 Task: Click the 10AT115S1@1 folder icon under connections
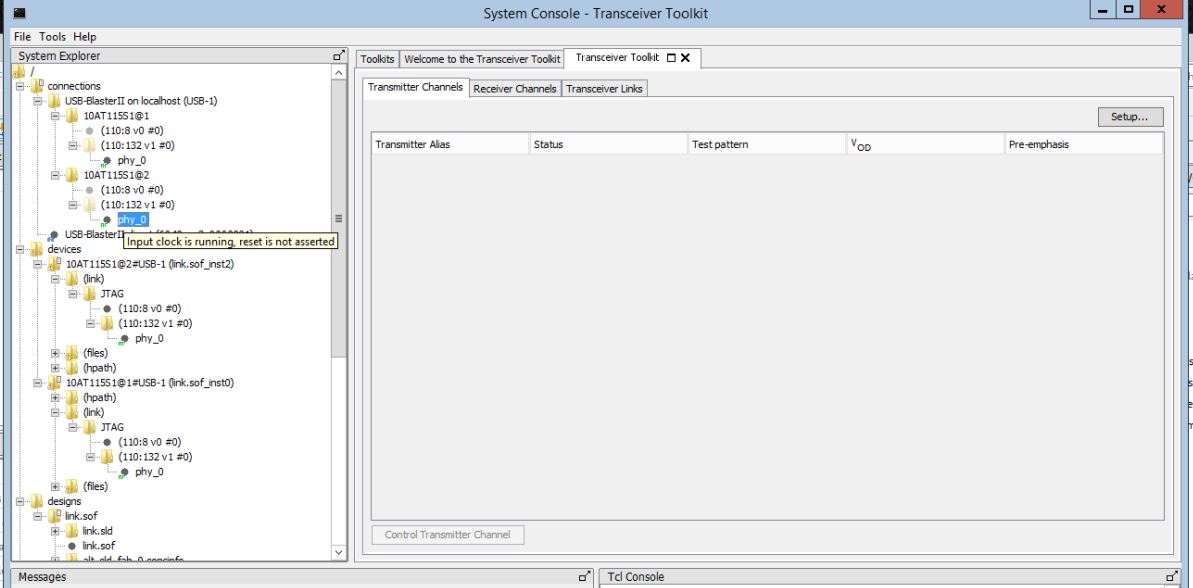72,116
